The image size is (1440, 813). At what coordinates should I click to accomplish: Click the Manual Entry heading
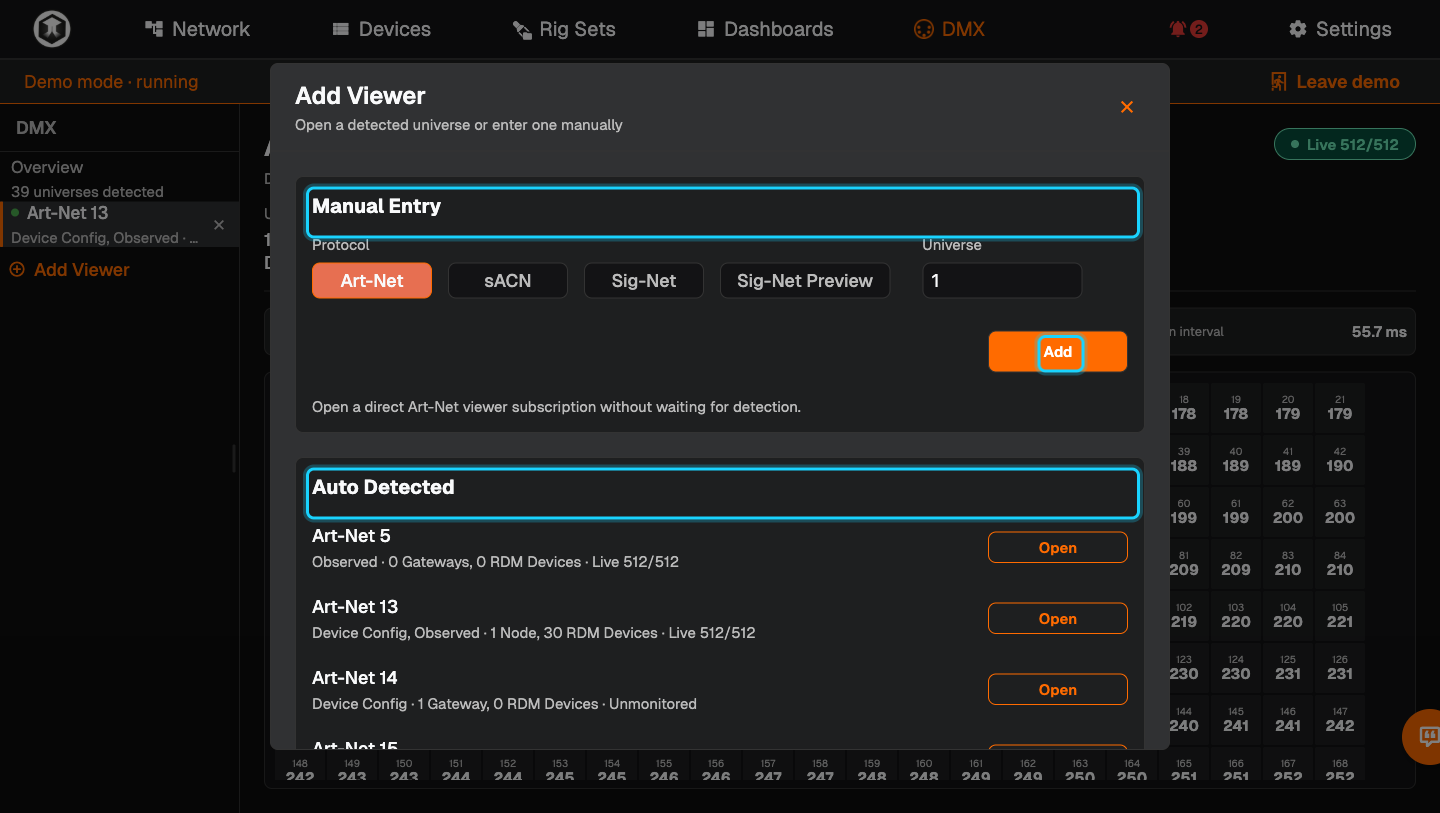pyautogui.click(x=376, y=206)
